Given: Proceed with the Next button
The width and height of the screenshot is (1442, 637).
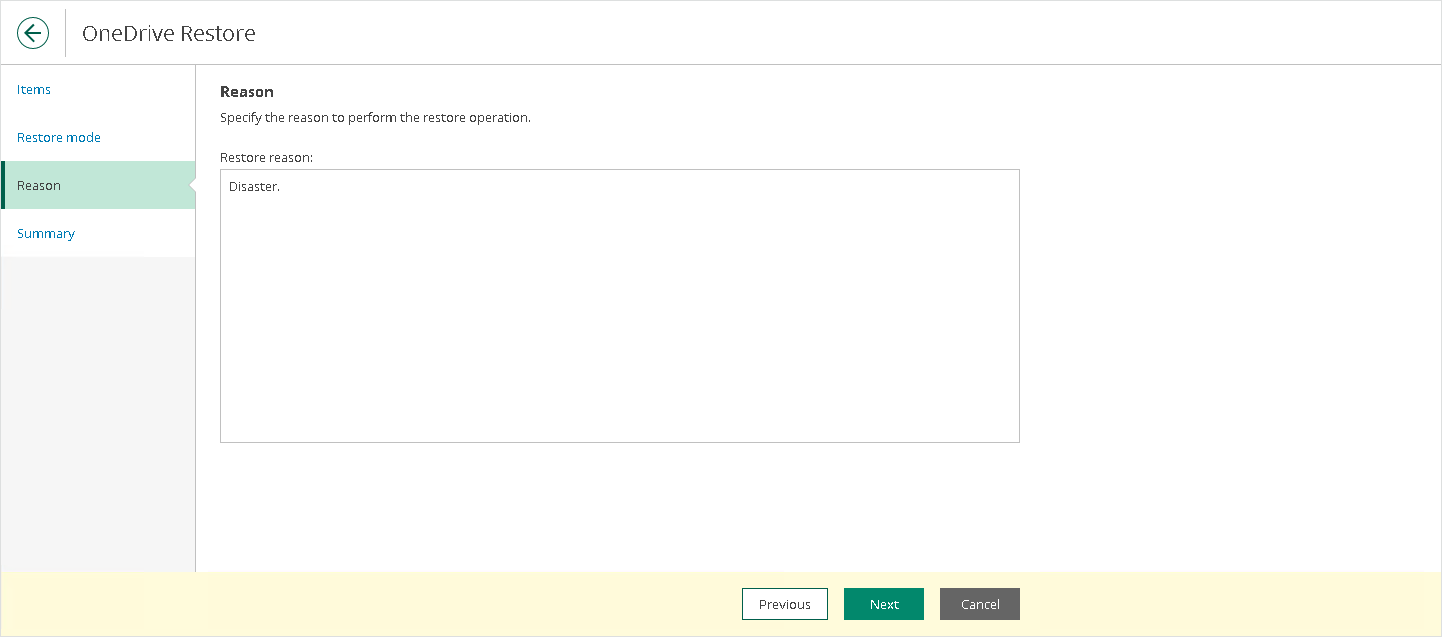Looking at the screenshot, I should coord(884,604).
